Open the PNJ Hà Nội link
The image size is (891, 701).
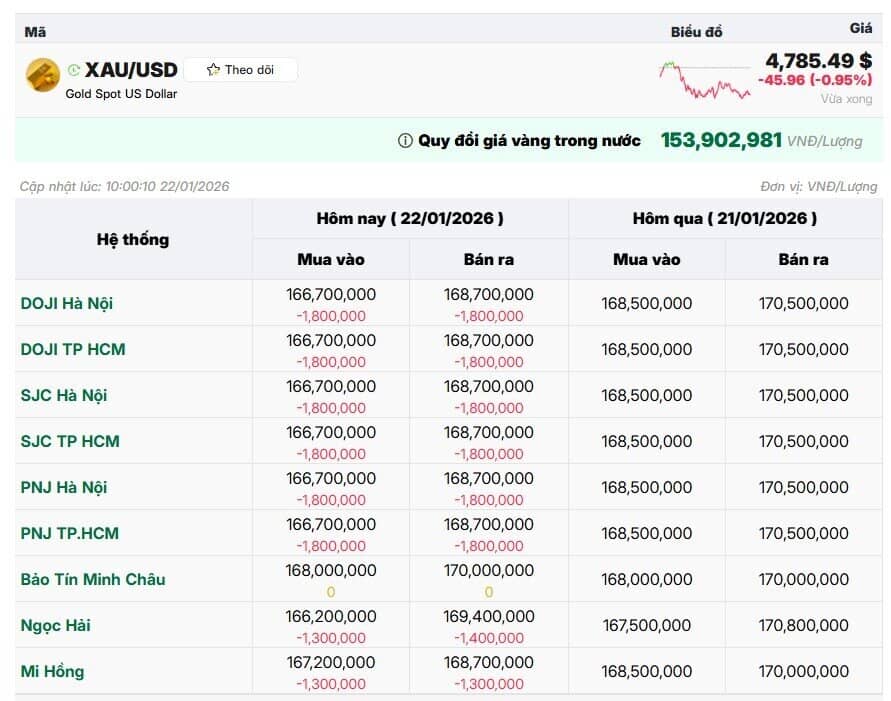pos(64,487)
